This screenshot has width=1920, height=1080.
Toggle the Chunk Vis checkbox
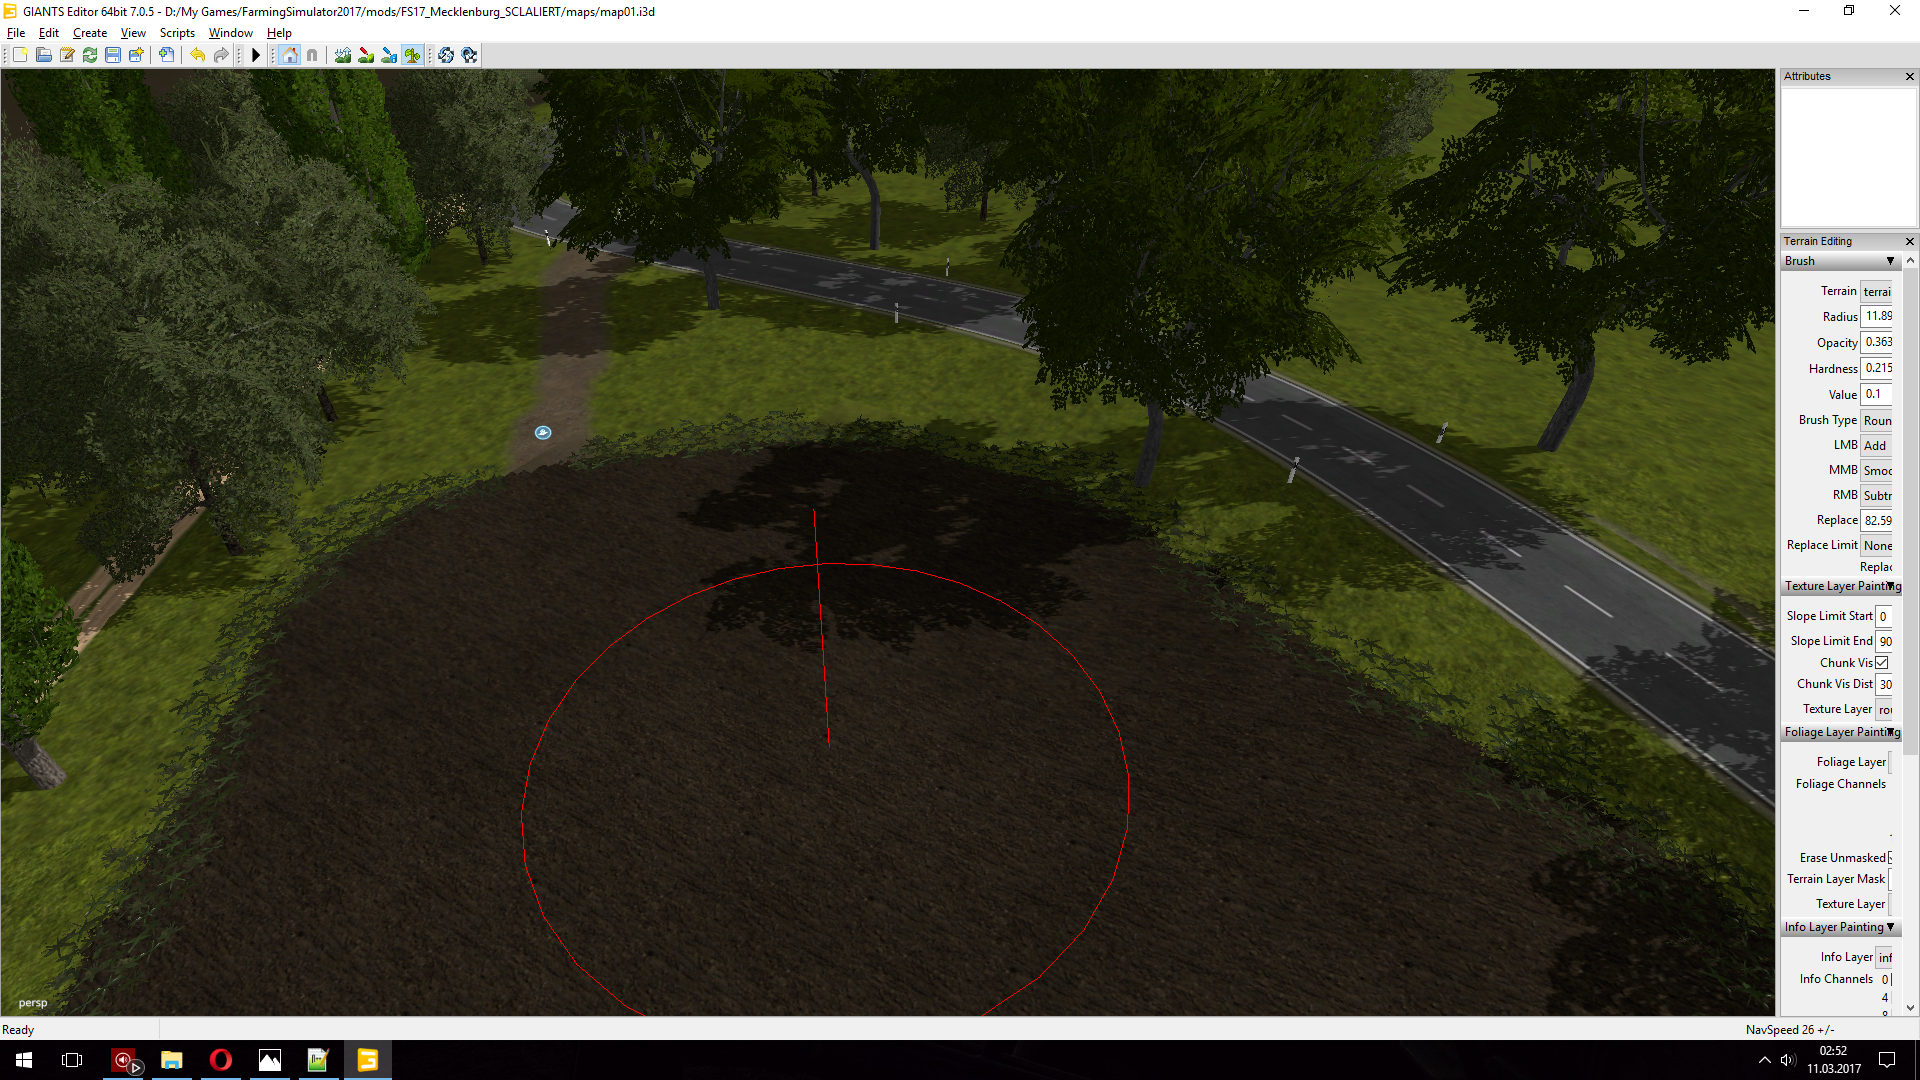click(1881, 663)
